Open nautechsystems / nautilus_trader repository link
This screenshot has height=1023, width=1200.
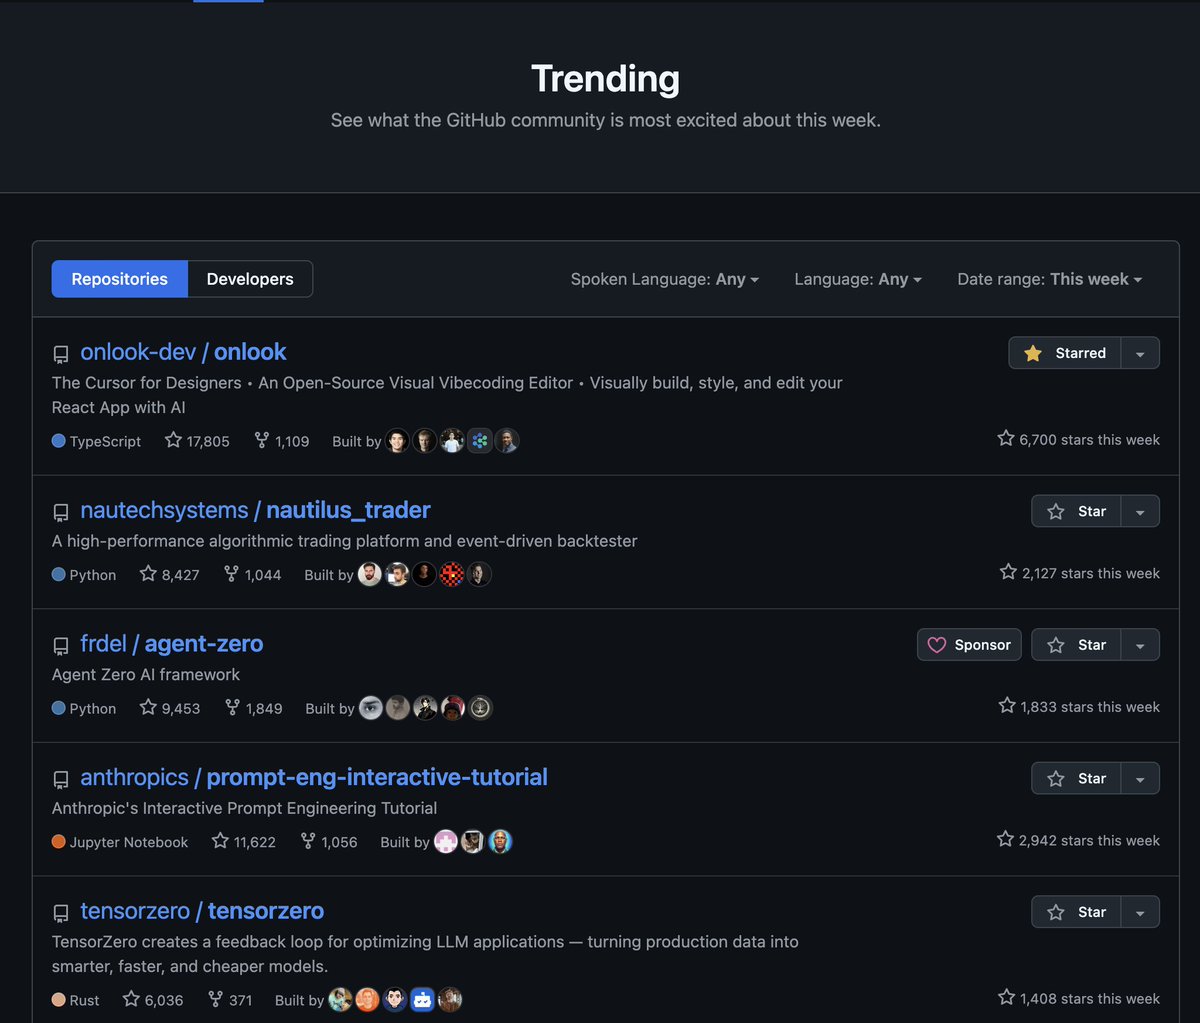click(x=255, y=510)
